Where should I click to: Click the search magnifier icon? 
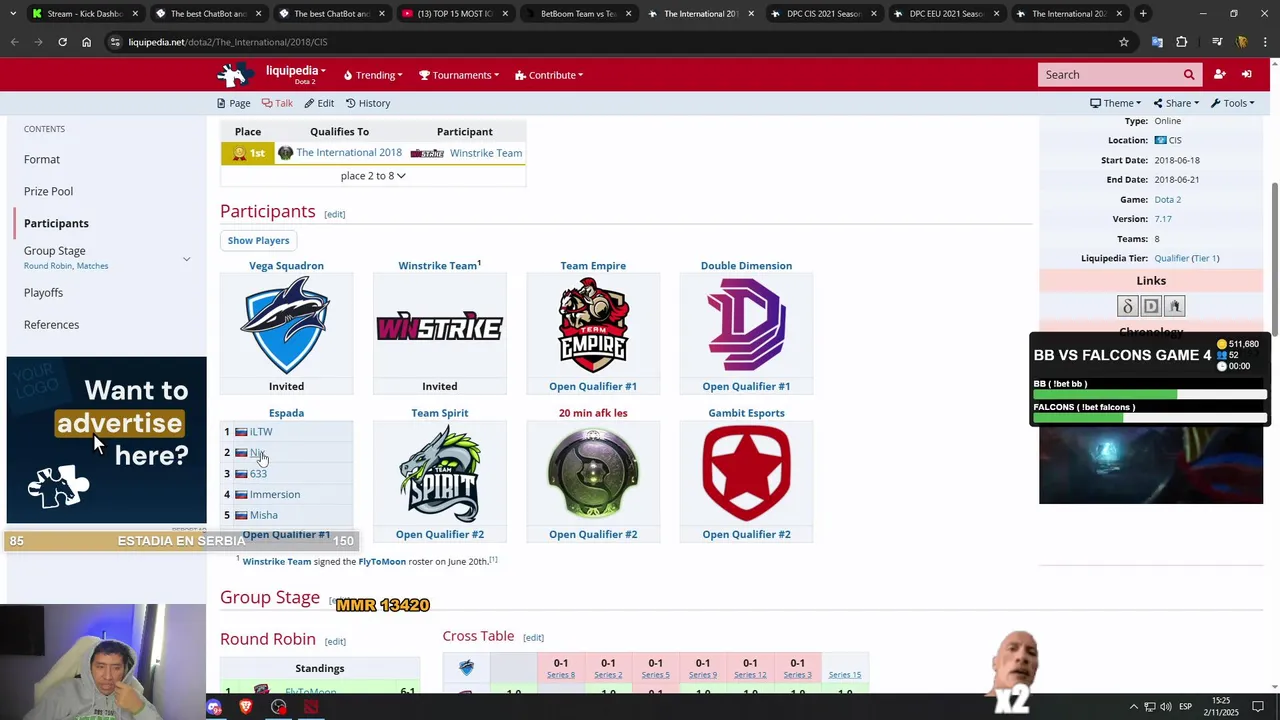click(1189, 75)
